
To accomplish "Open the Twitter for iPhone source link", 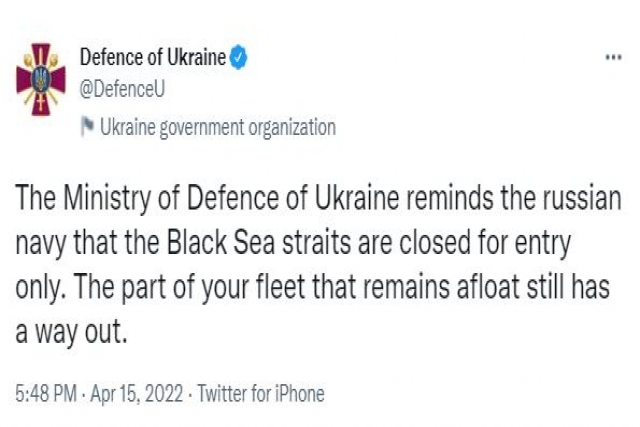I will (261, 394).
